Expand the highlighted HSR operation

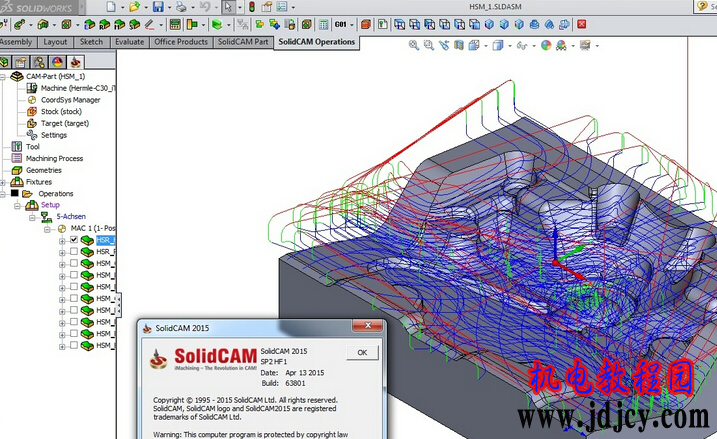pyautogui.click(x=62, y=241)
